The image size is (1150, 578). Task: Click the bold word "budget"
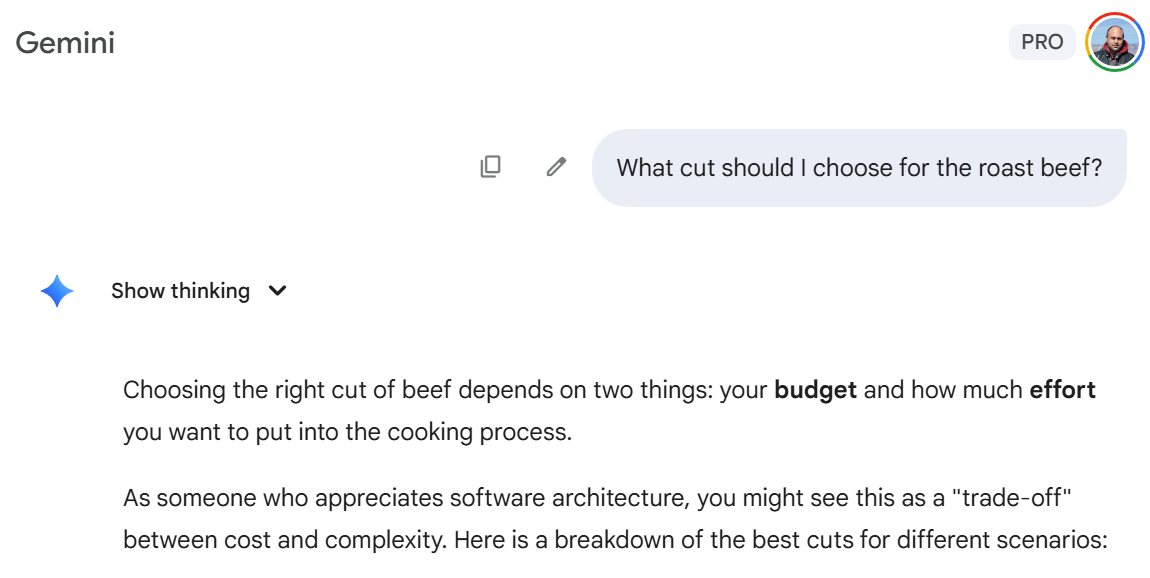pos(815,390)
